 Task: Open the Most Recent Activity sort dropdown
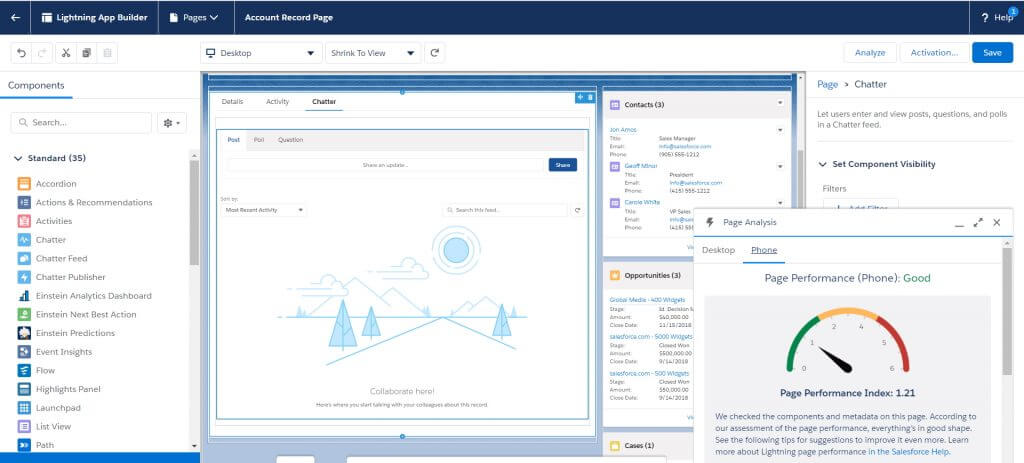click(x=264, y=210)
